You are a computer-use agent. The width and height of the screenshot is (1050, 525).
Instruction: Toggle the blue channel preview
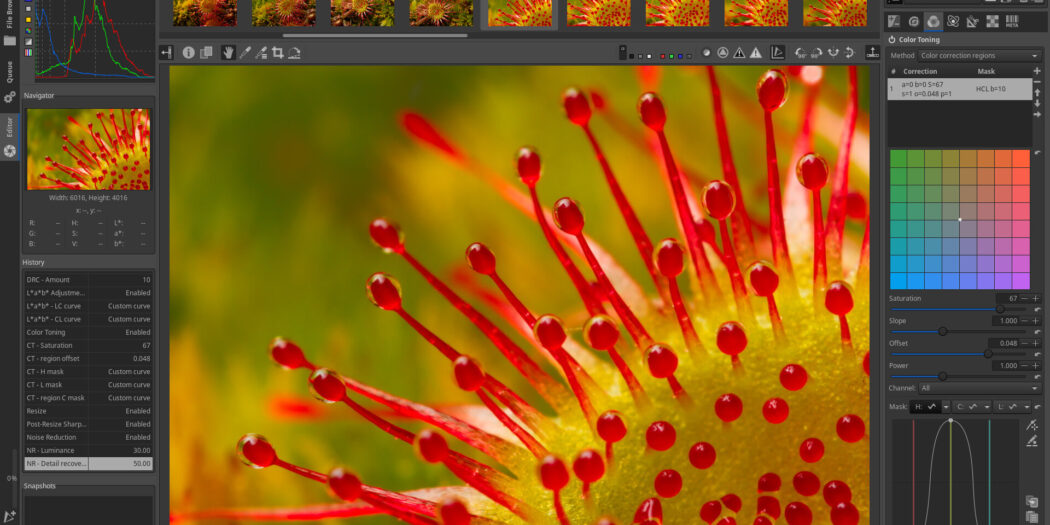click(x=680, y=56)
